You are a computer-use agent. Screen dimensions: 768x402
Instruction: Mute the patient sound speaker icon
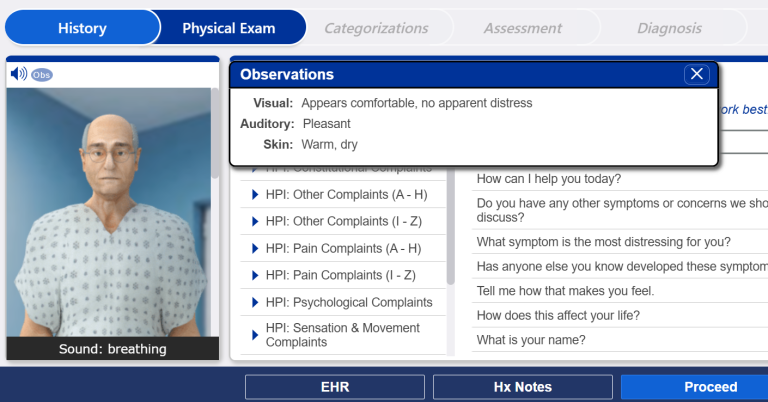coord(19,74)
